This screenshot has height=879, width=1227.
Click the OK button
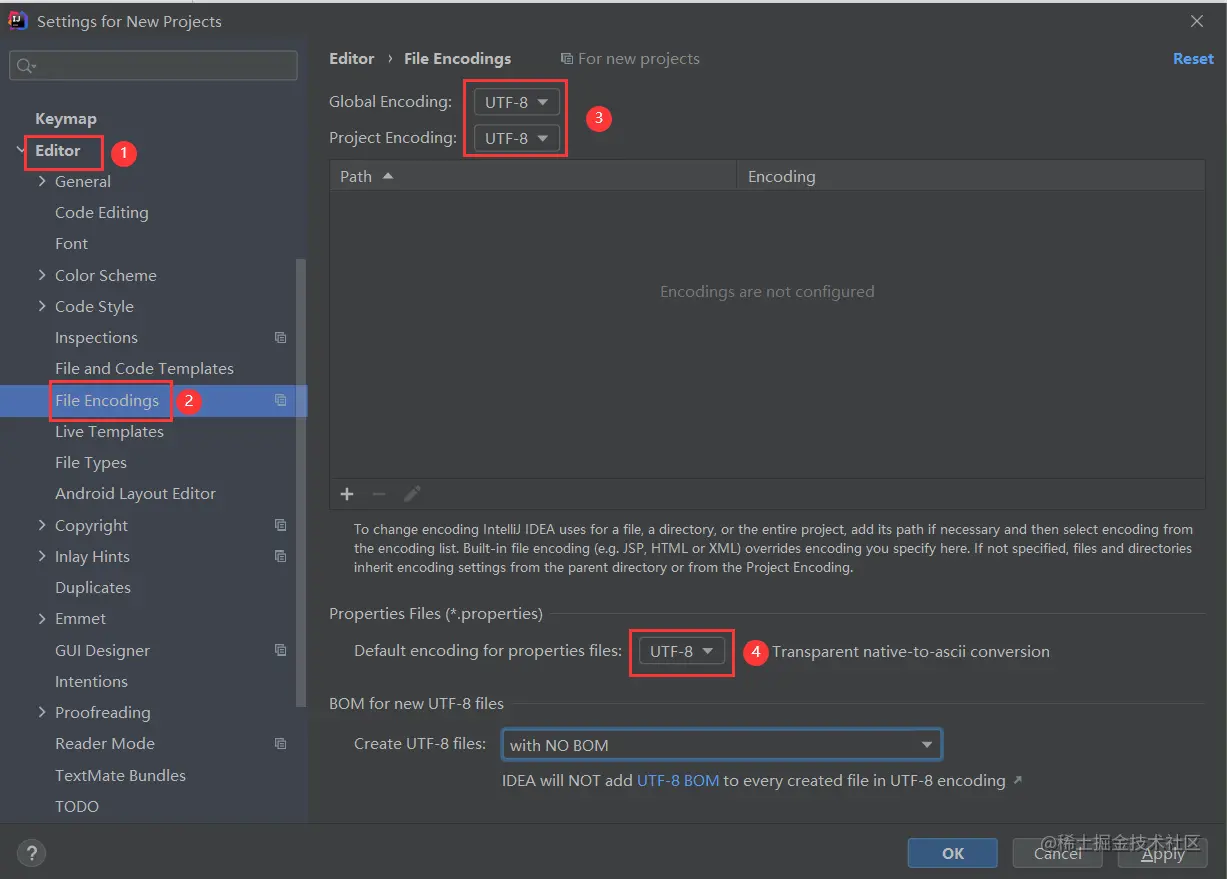point(953,853)
